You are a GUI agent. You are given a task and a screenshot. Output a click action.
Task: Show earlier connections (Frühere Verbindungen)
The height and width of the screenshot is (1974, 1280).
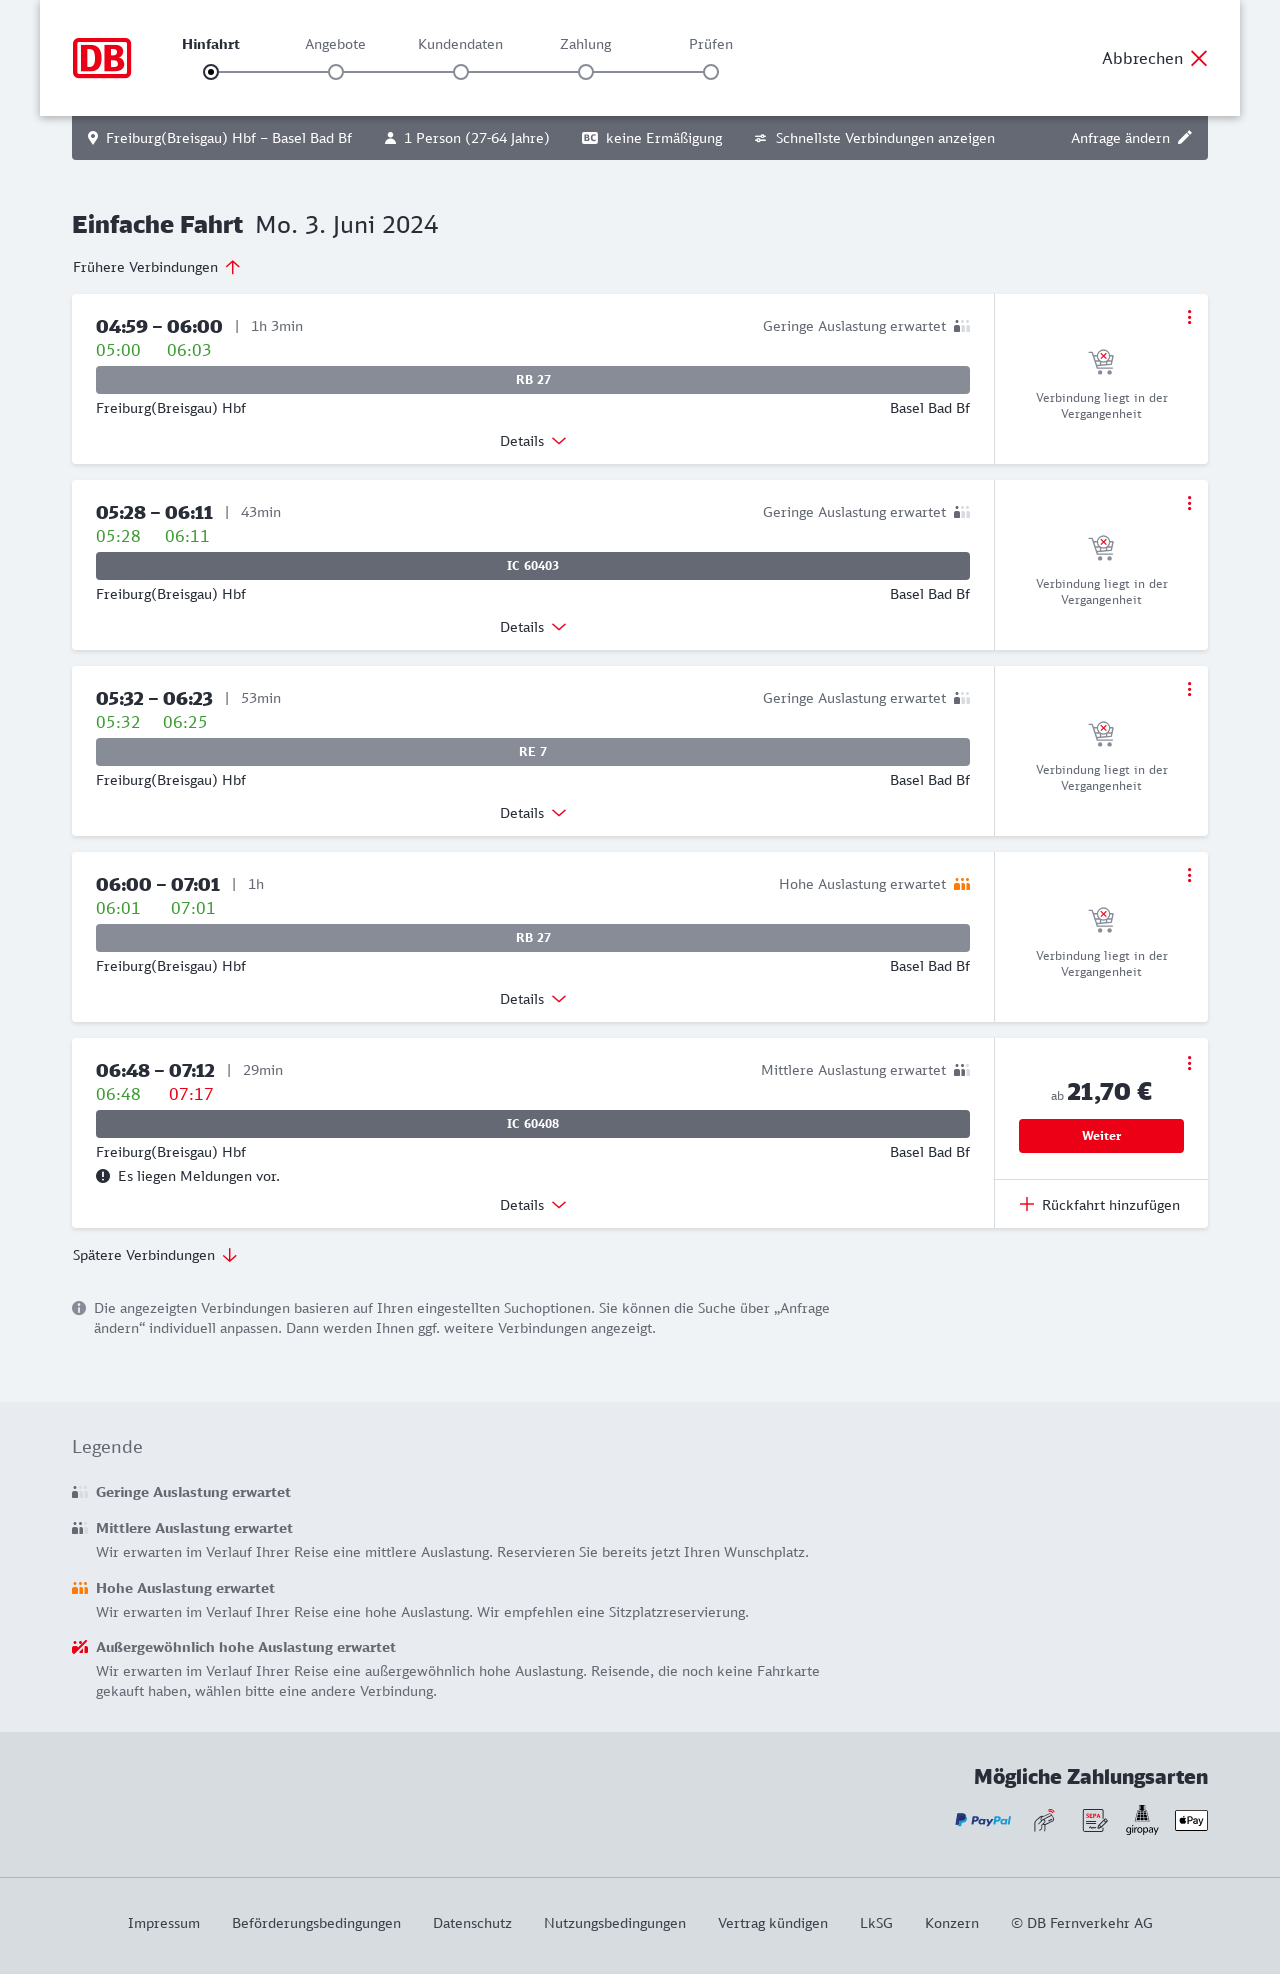click(x=157, y=267)
